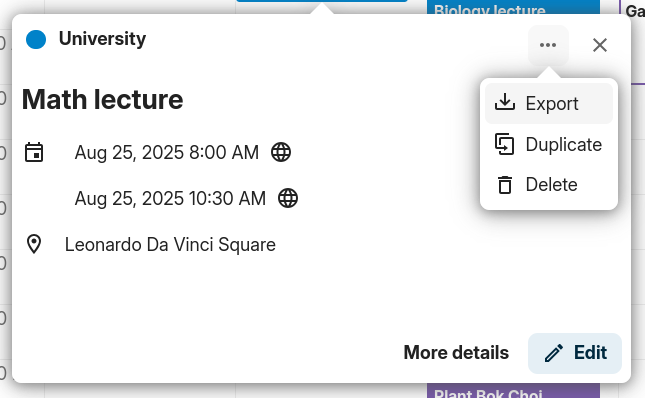
Task: Select Delete in the actions menu
Action: 549,185
